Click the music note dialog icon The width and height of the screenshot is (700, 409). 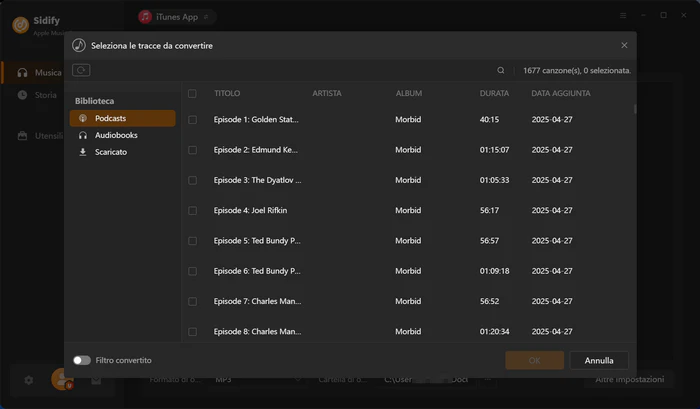(x=79, y=45)
